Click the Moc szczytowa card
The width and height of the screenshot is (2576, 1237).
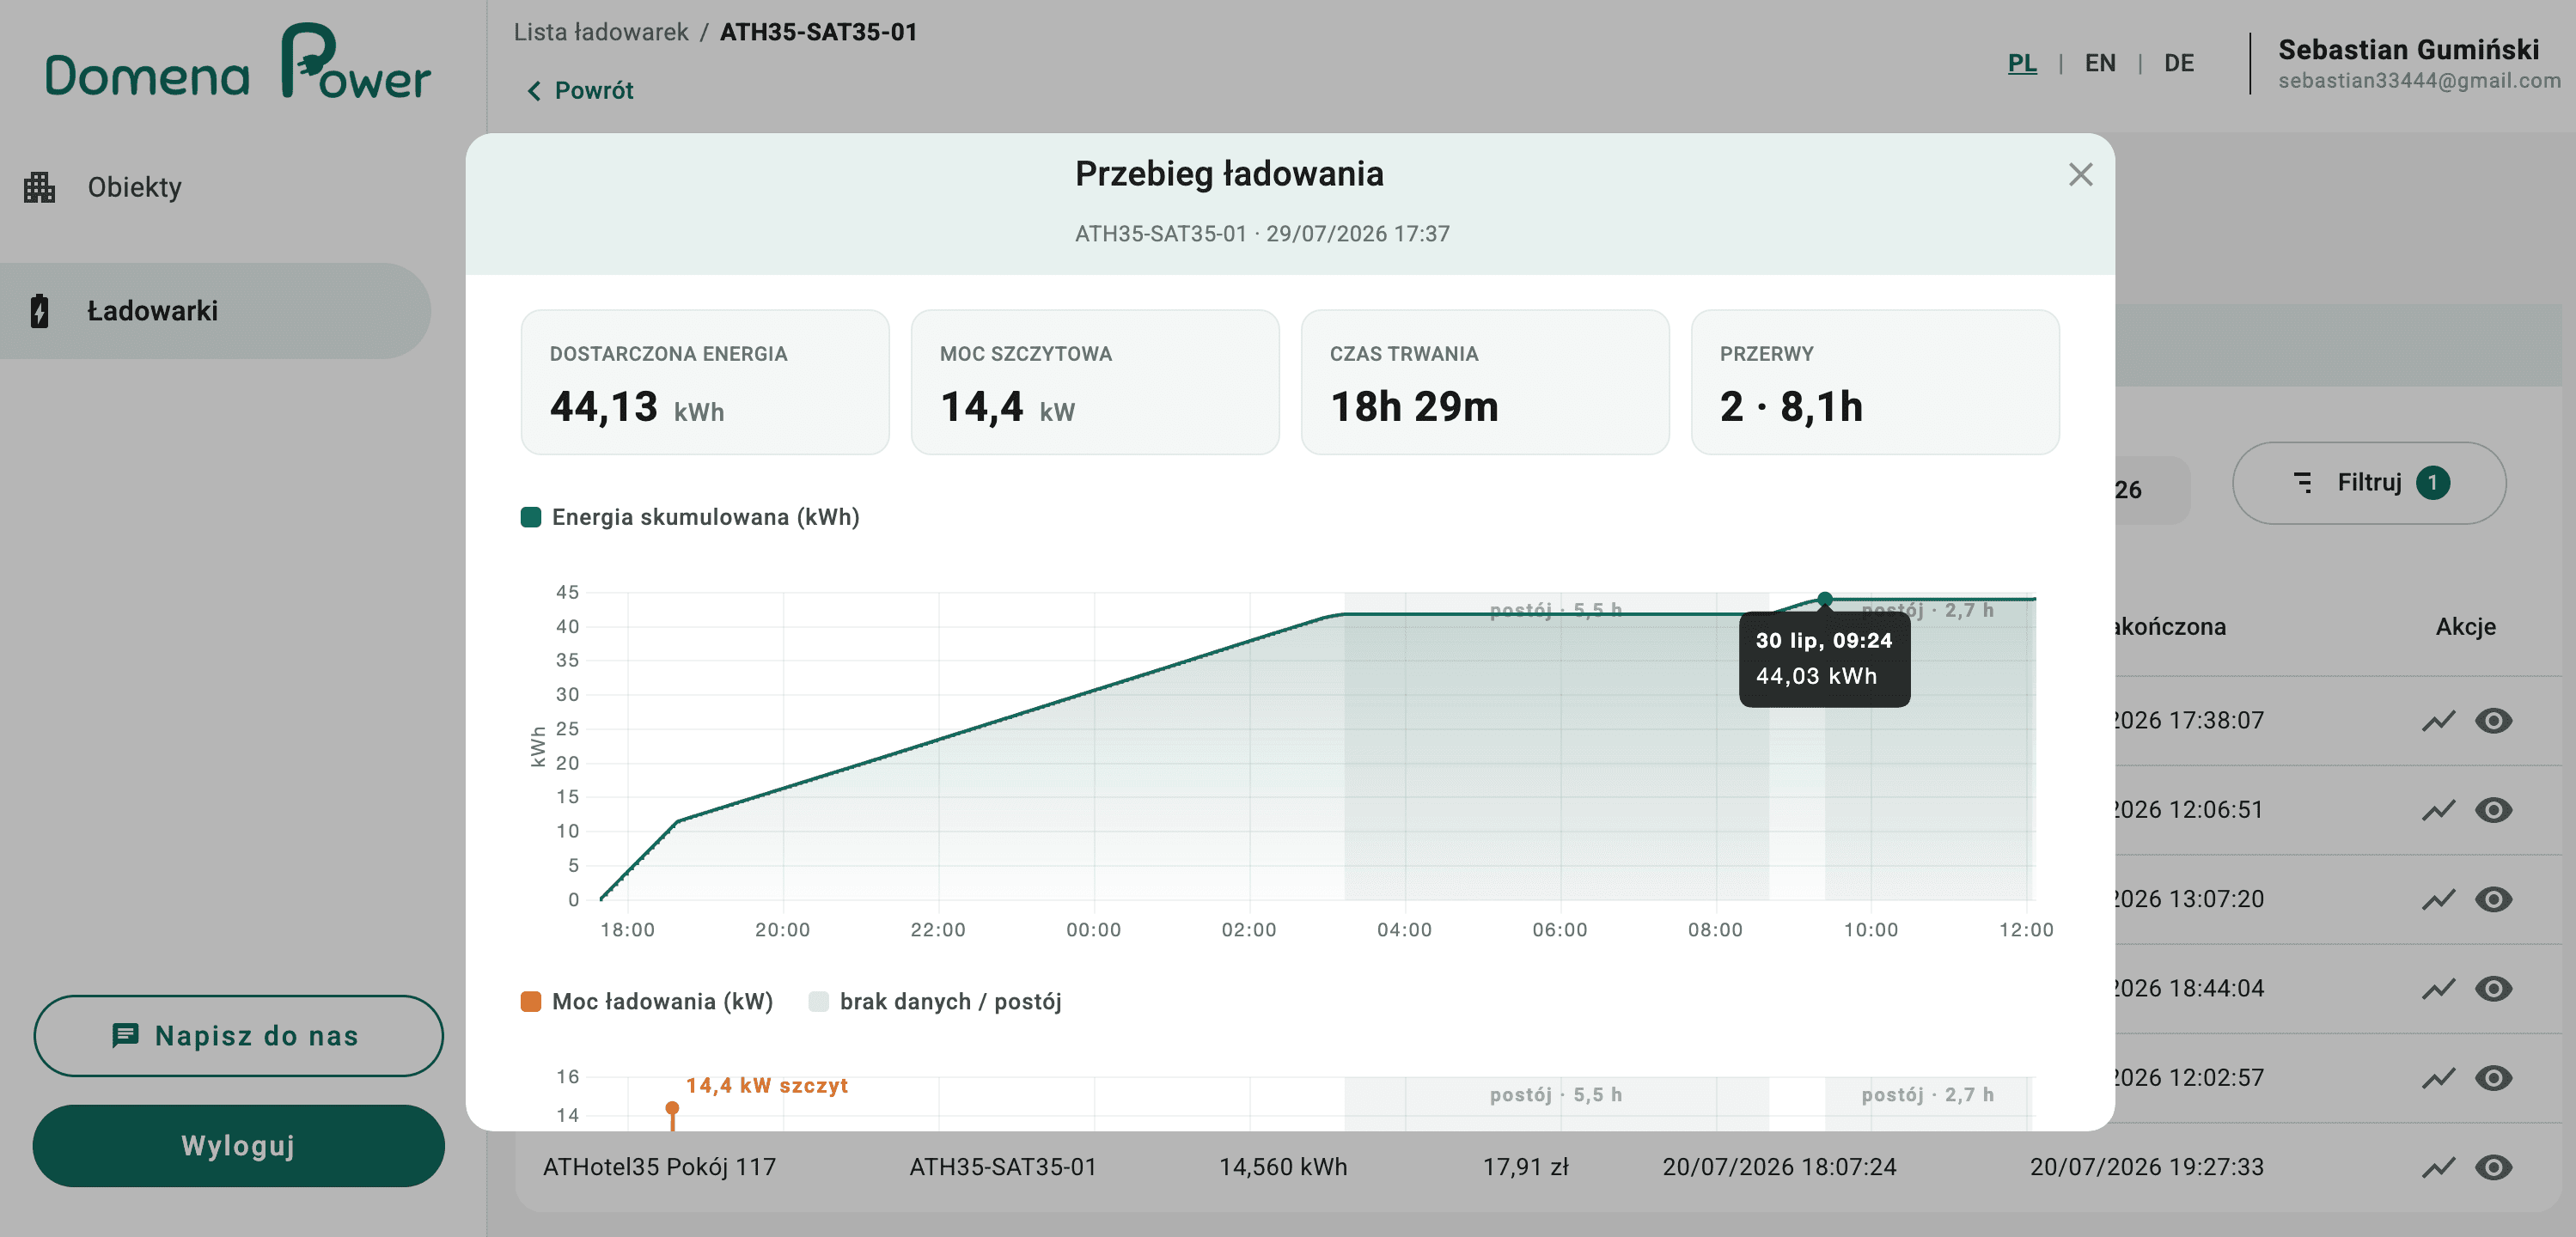1095,382
